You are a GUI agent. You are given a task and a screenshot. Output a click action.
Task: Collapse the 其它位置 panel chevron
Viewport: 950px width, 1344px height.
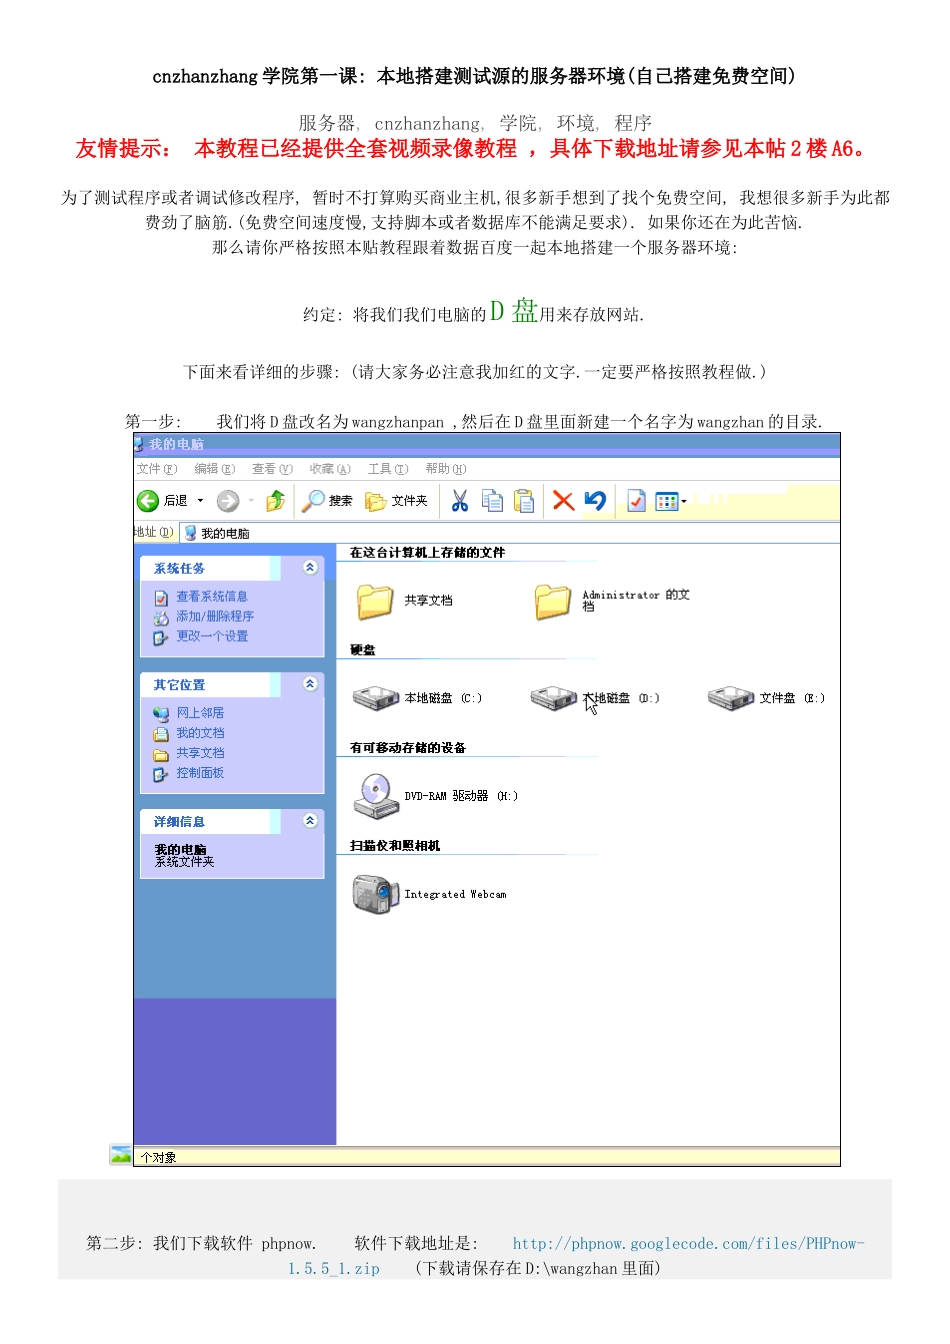(x=310, y=684)
